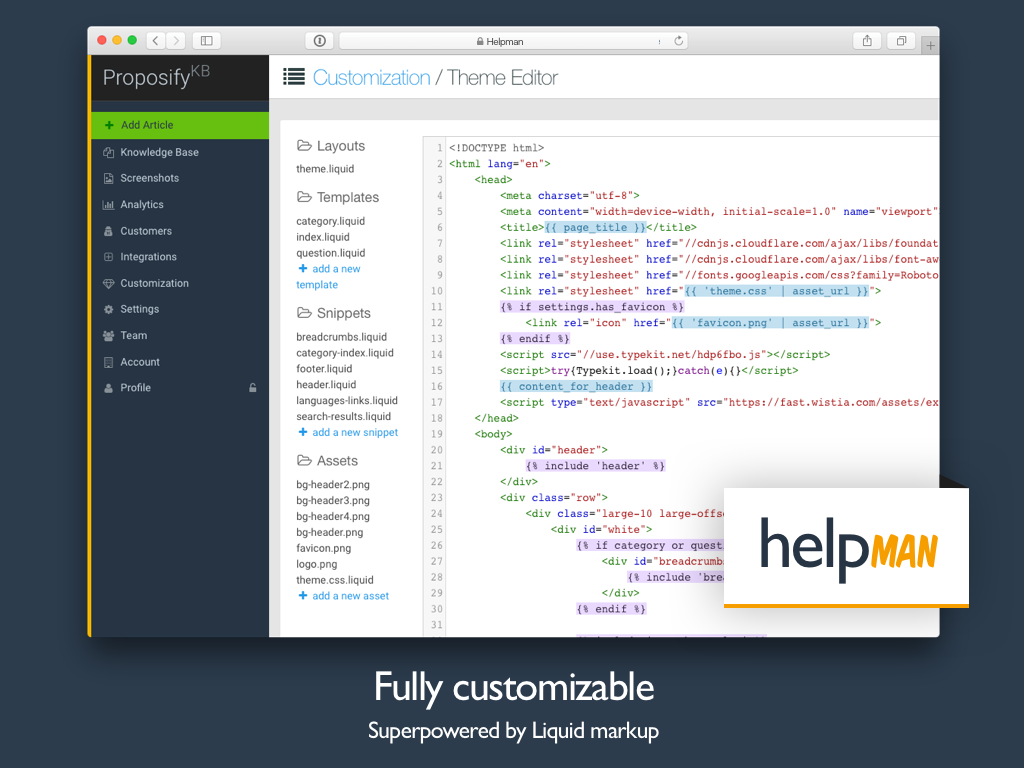Open search-results.liquid snippet
The image size is (1024, 768).
(344, 417)
